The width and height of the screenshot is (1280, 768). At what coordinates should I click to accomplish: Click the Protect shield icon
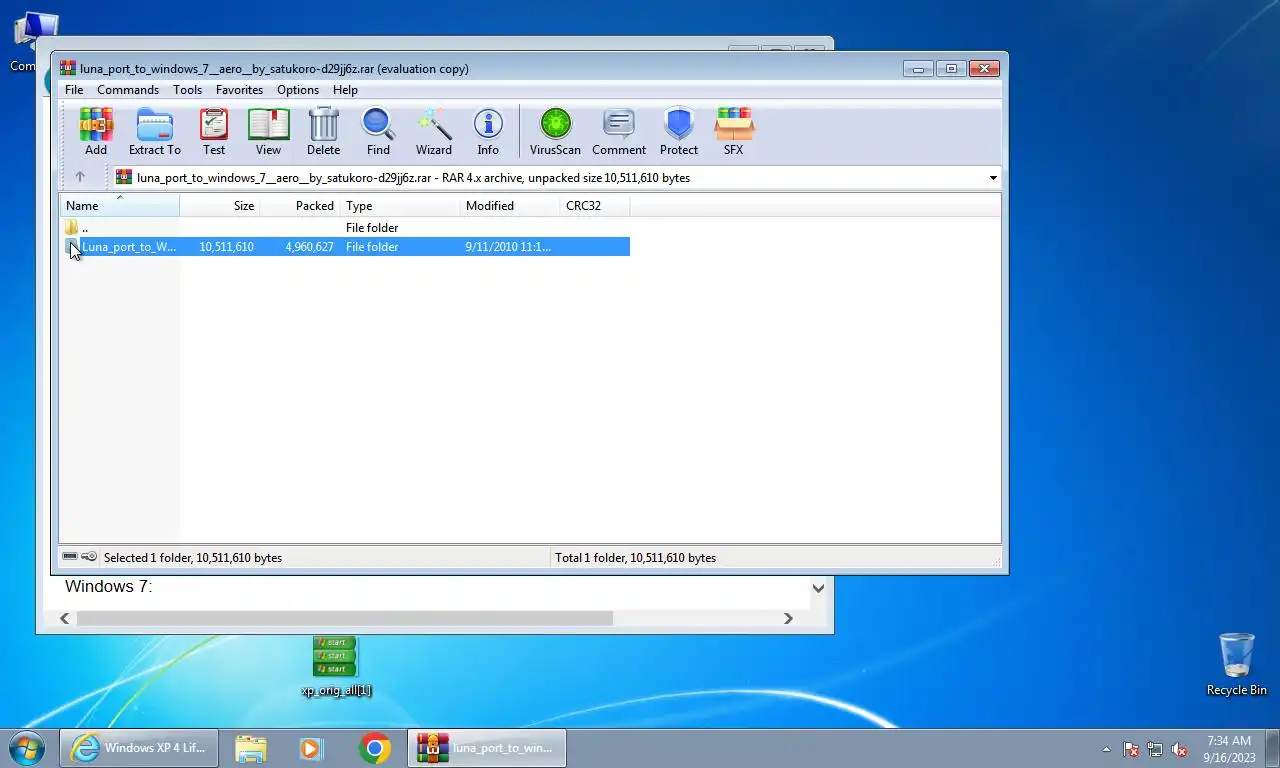pyautogui.click(x=679, y=132)
